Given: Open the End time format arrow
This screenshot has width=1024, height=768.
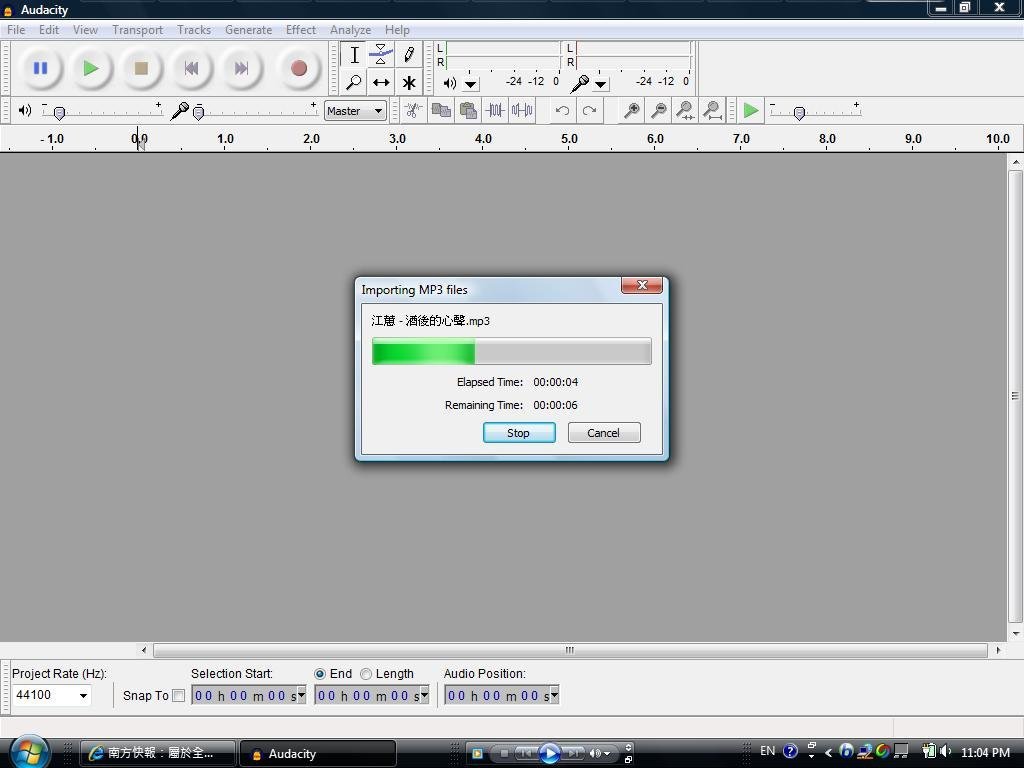Looking at the screenshot, I should point(424,695).
